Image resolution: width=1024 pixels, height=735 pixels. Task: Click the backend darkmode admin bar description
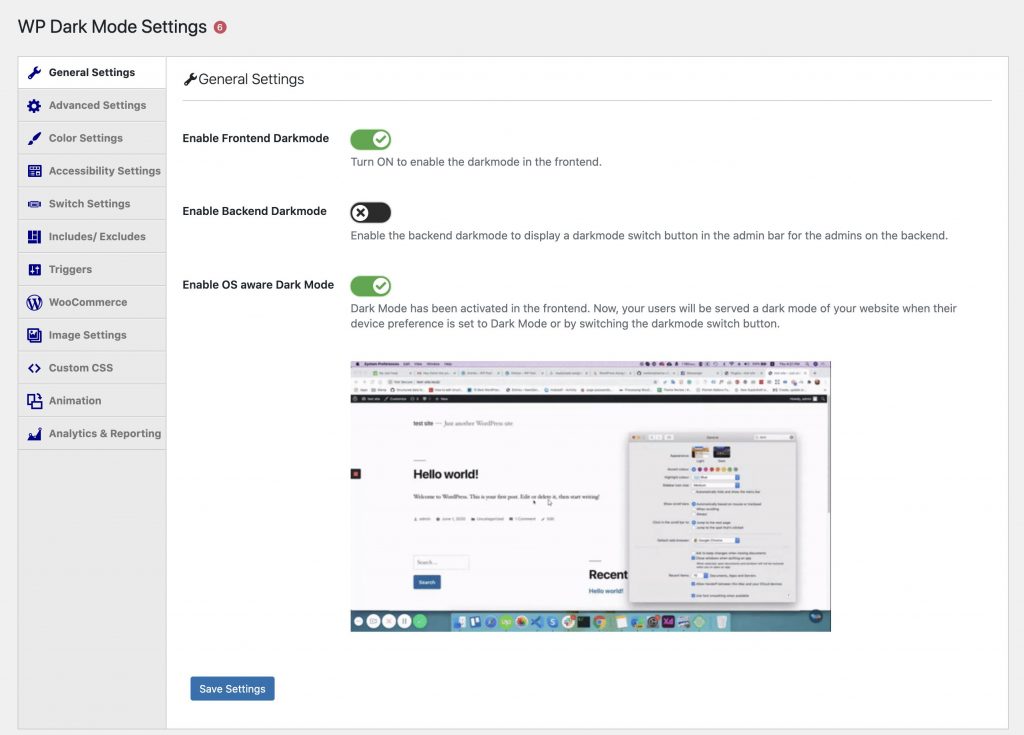coord(649,235)
